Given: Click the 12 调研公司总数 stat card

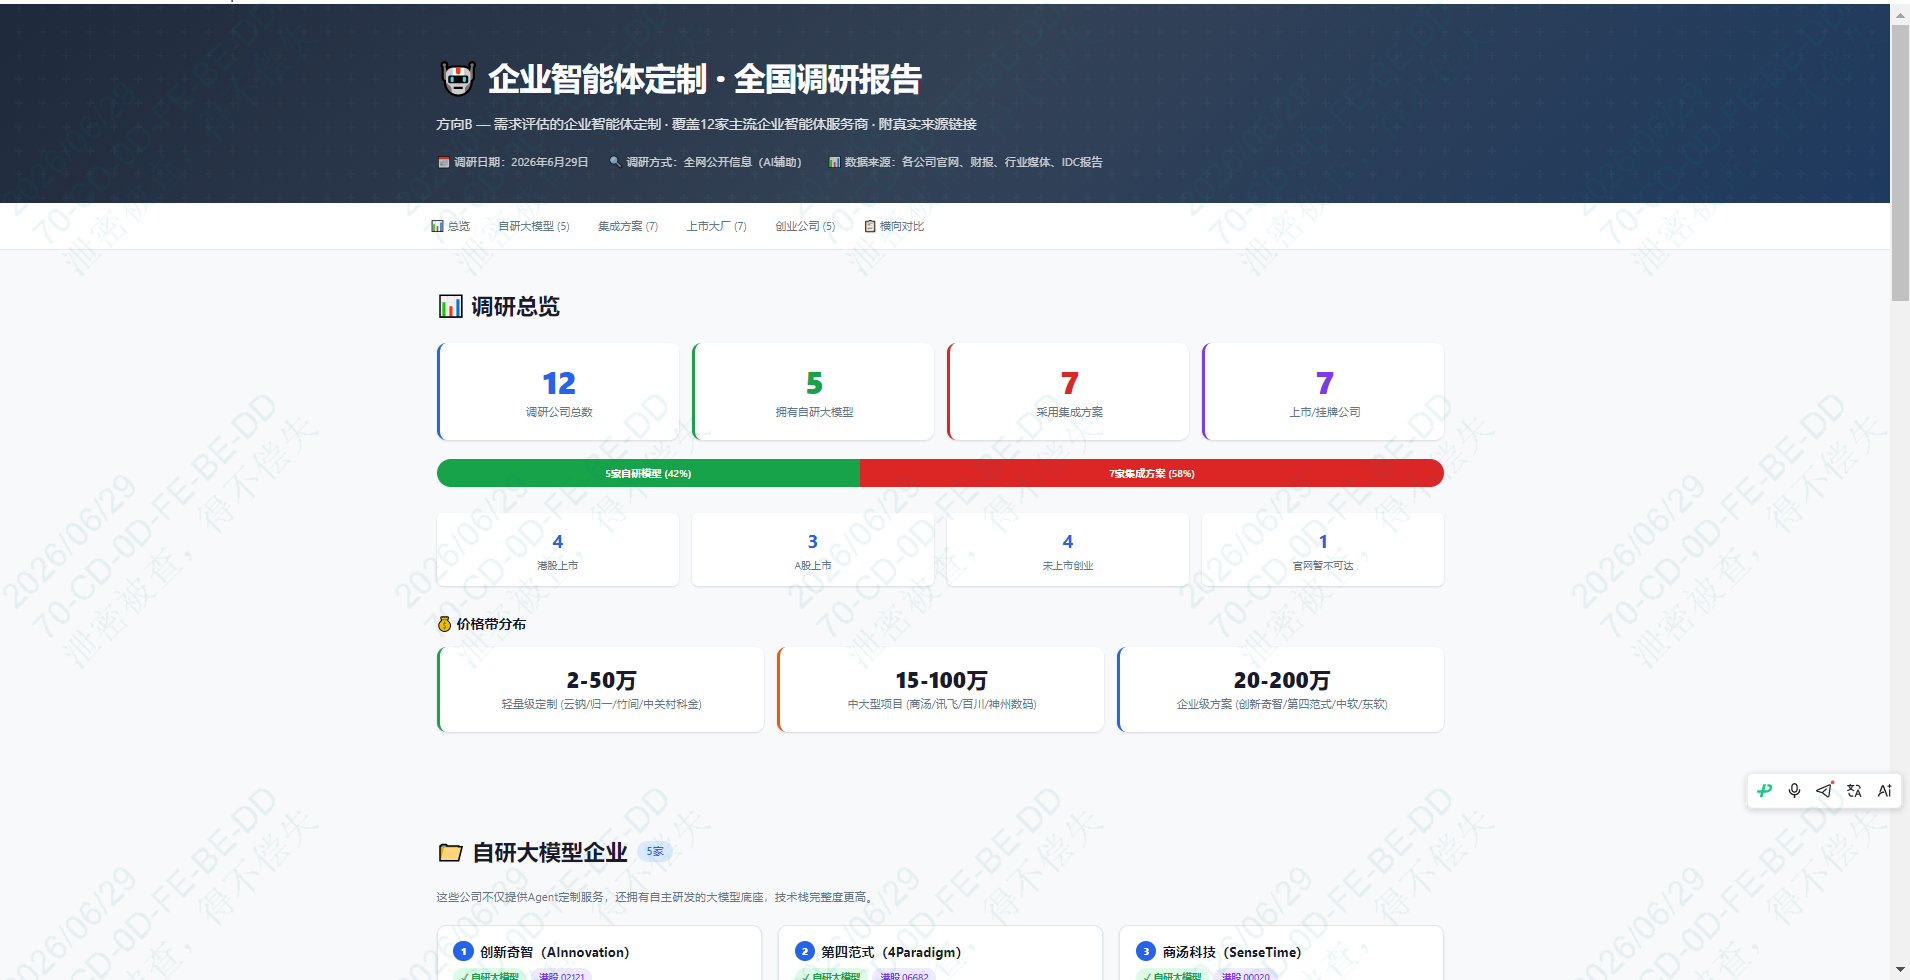Looking at the screenshot, I should [558, 392].
